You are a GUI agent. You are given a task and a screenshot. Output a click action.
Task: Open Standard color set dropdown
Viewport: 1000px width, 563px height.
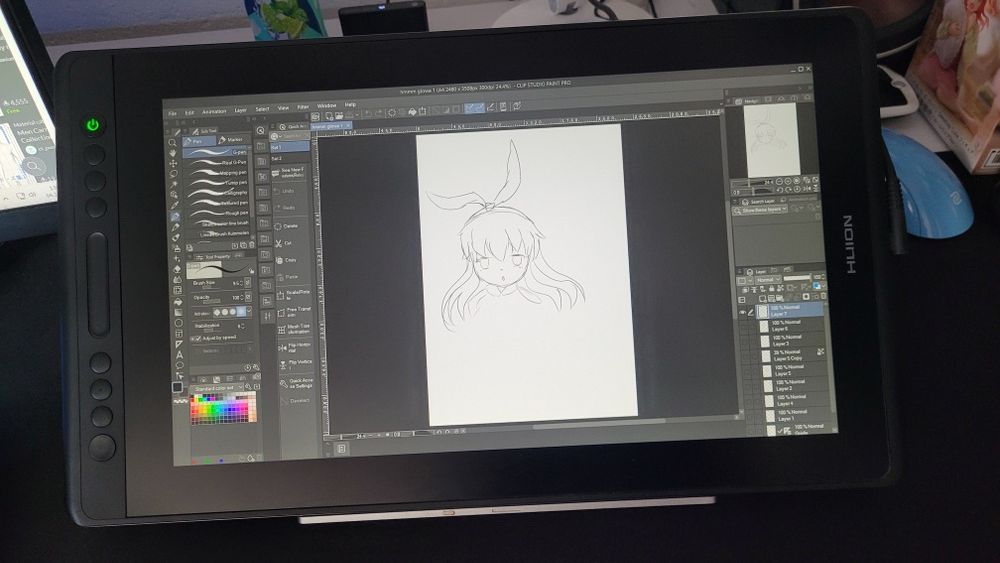click(x=218, y=388)
